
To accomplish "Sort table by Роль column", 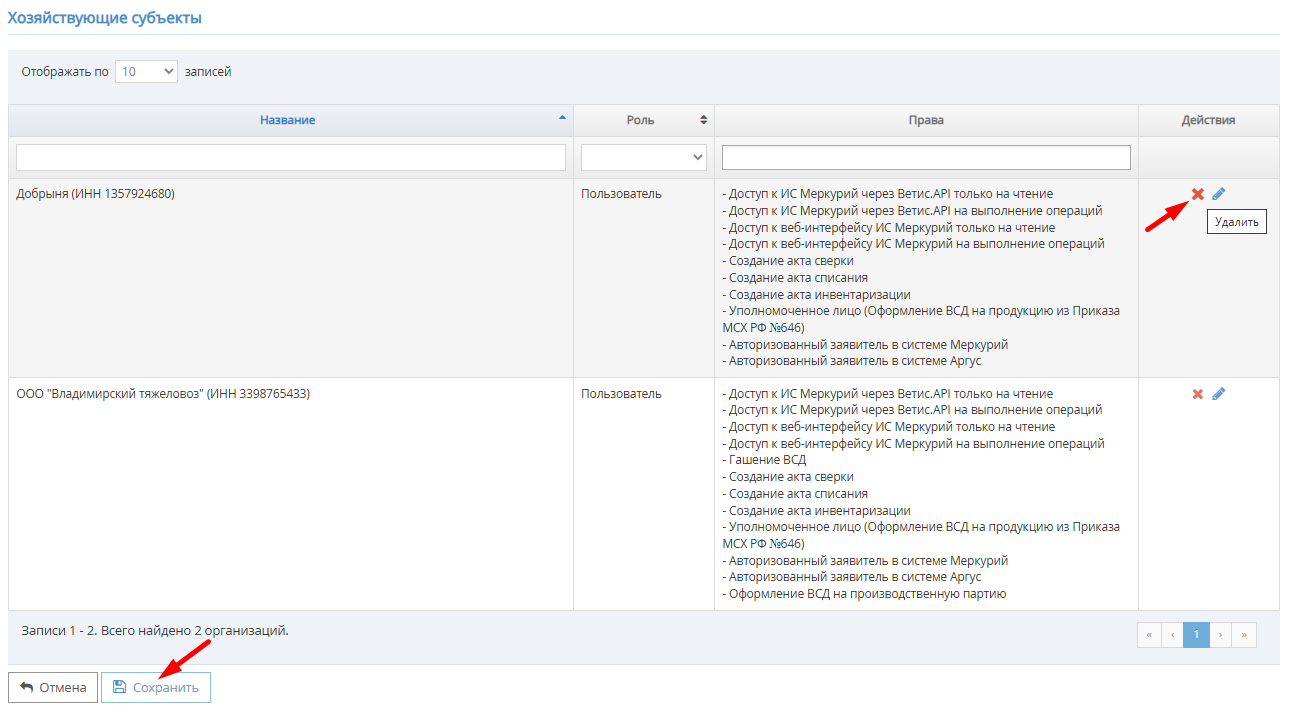I will pos(642,120).
